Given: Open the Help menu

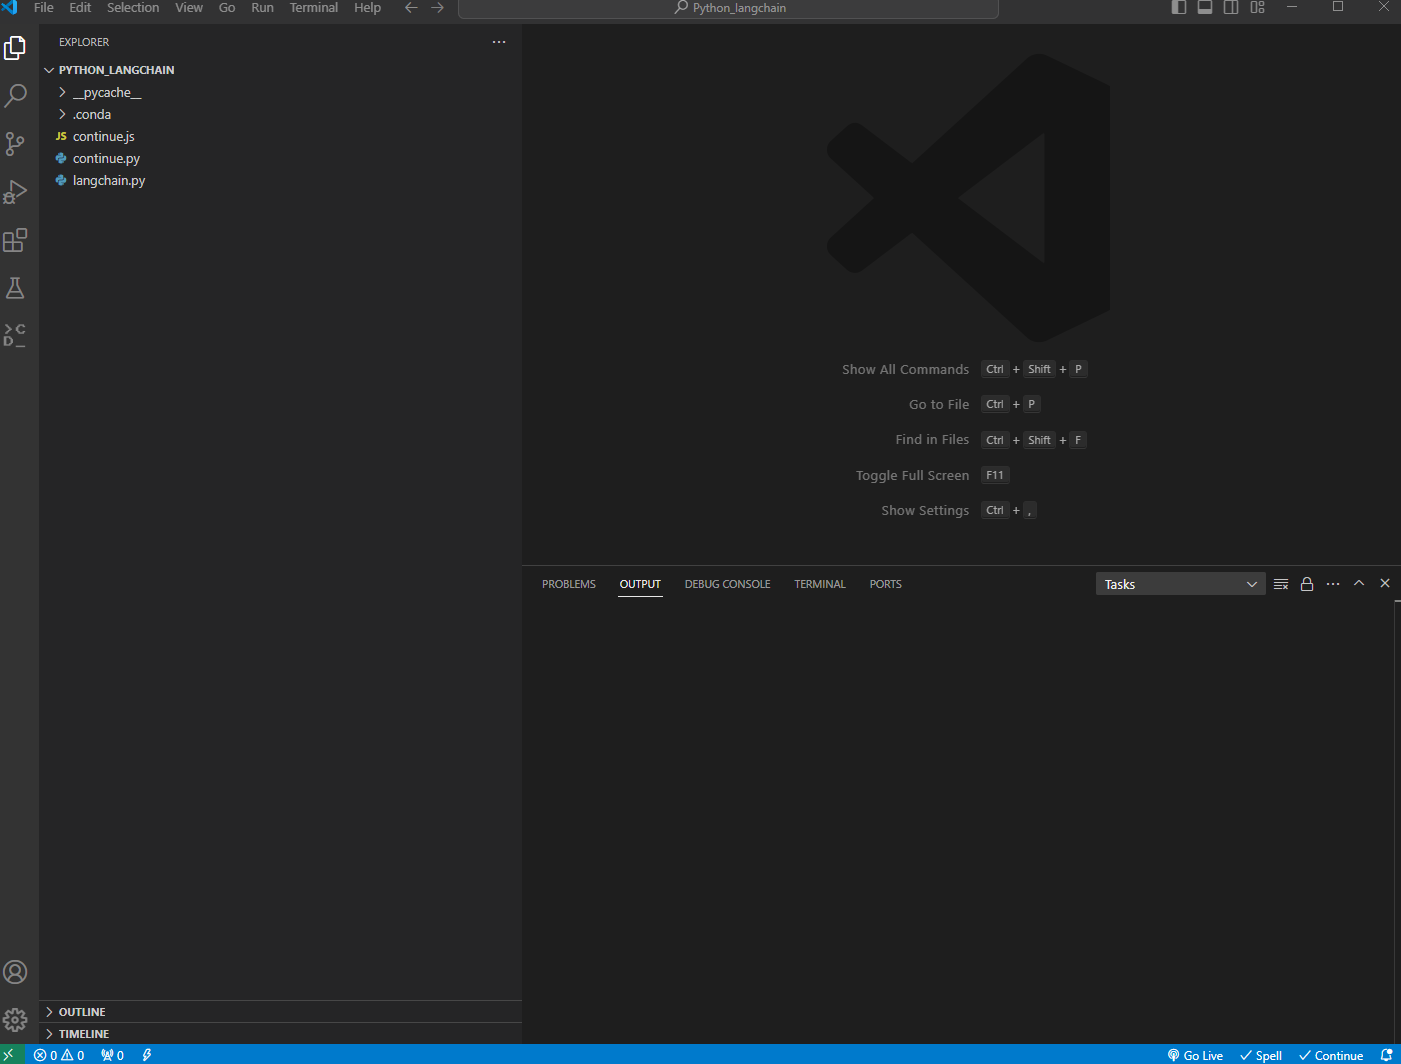Looking at the screenshot, I should click(368, 7).
